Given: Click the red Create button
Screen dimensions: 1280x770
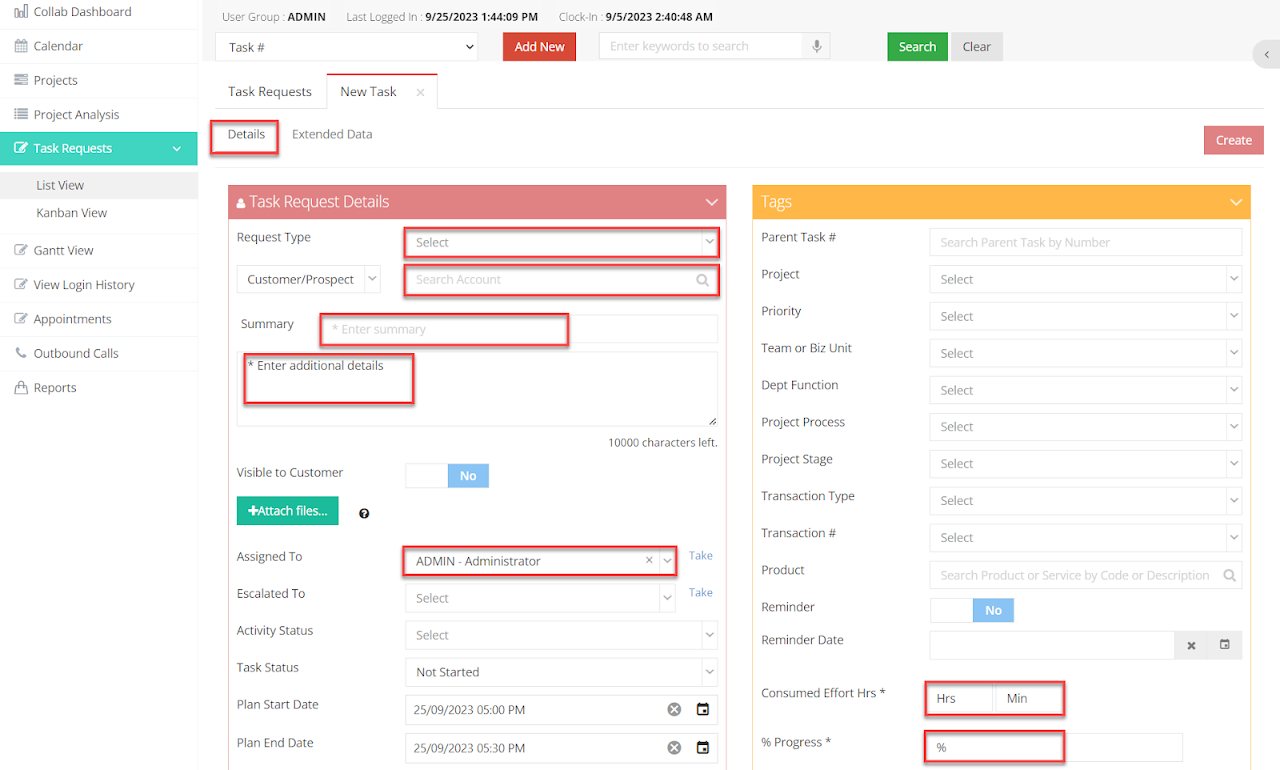Looking at the screenshot, I should pos(1233,140).
